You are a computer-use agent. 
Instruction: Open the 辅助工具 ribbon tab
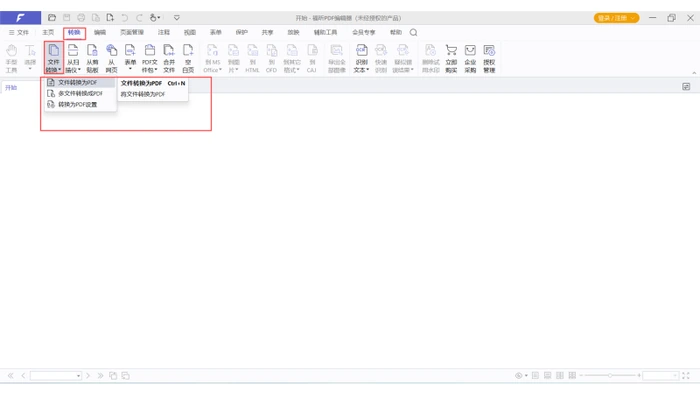(x=325, y=33)
